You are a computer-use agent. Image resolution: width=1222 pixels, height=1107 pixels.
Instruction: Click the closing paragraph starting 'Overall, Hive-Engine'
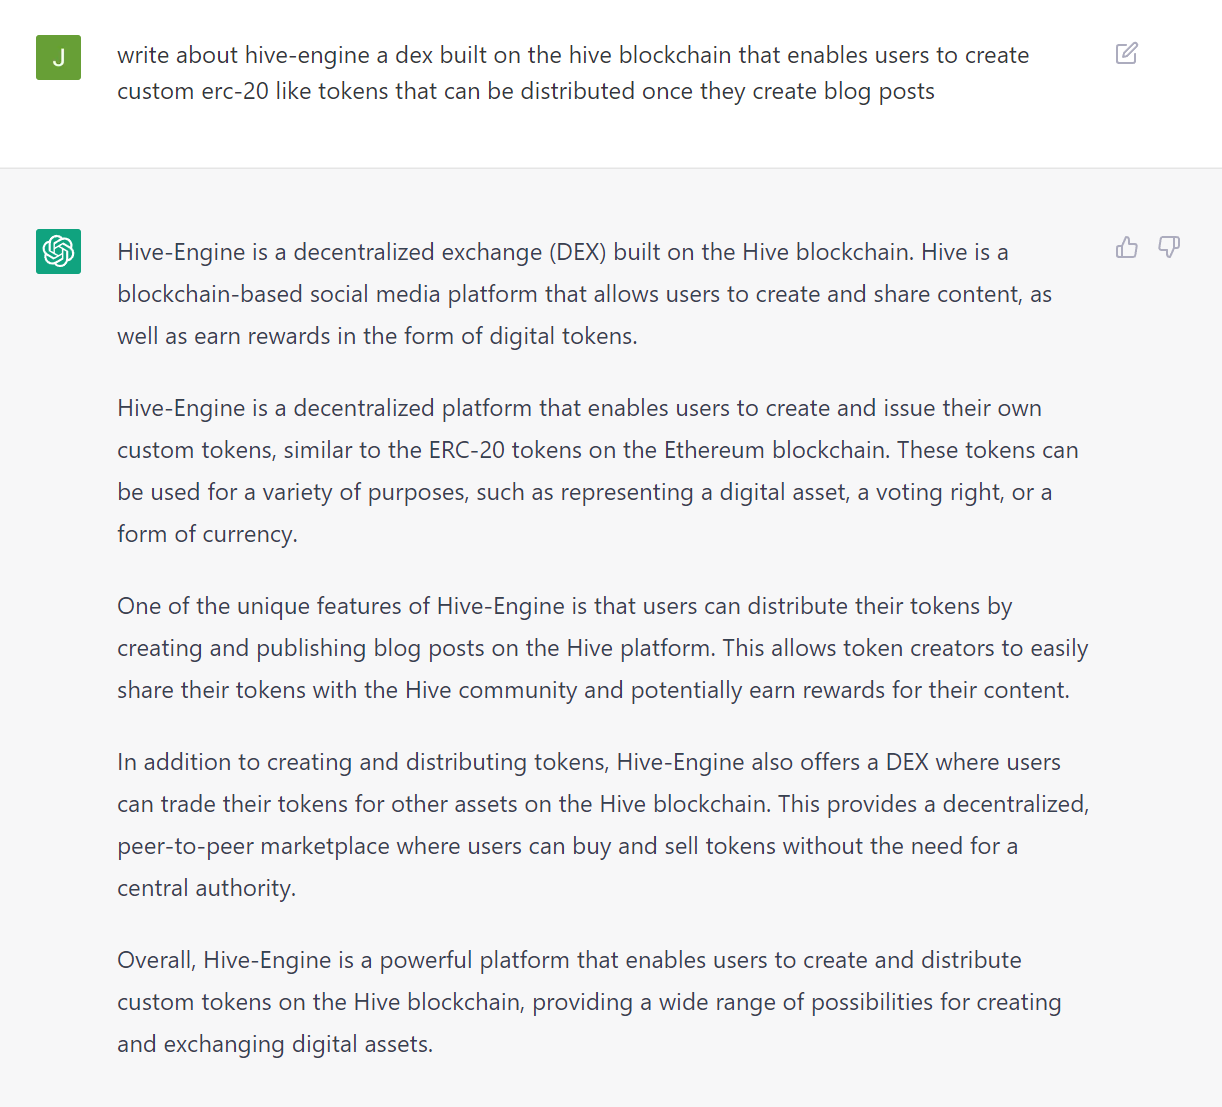(x=589, y=1002)
